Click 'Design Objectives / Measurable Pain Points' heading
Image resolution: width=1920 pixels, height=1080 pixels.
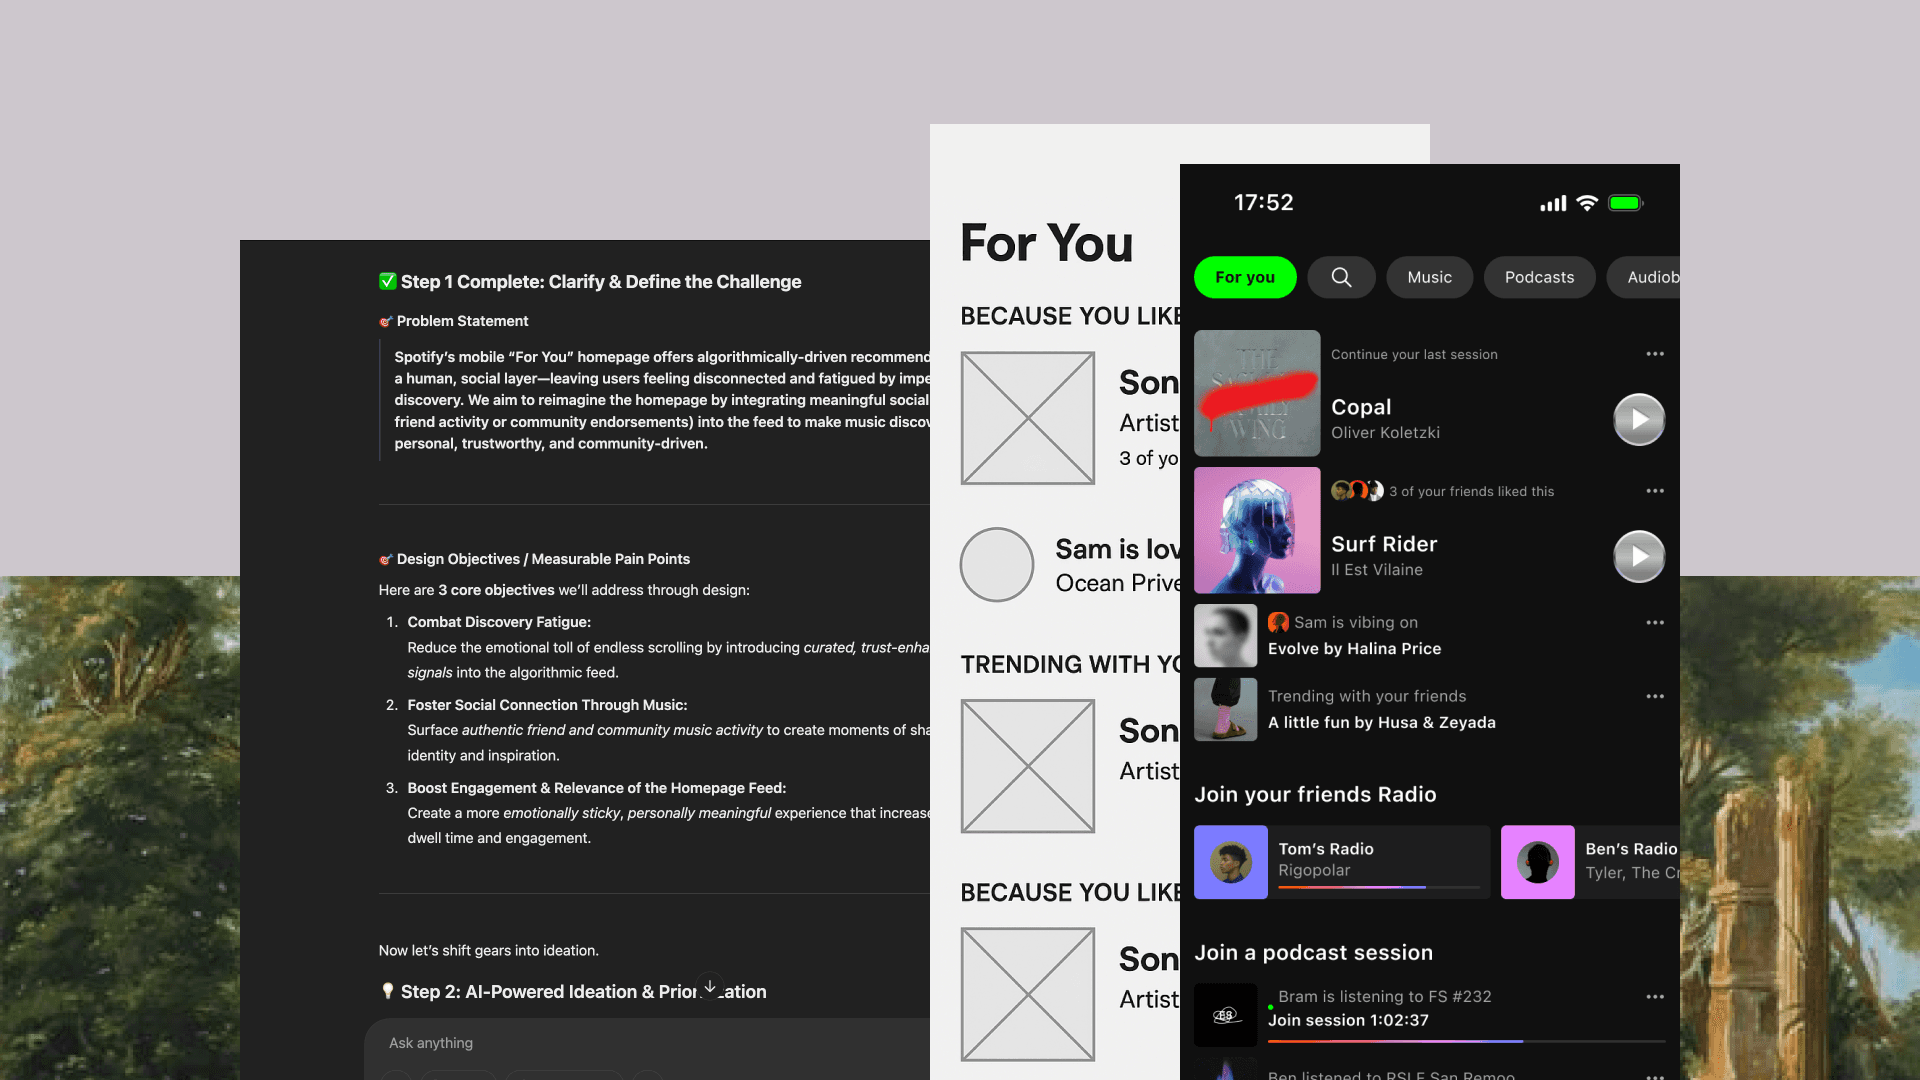(x=543, y=559)
